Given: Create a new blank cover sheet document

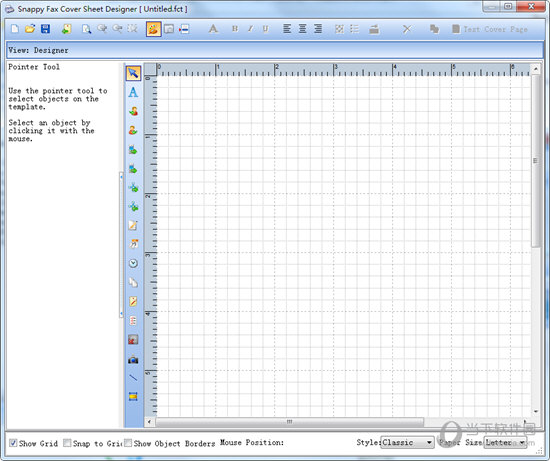Looking at the screenshot, I should (15, 29).
